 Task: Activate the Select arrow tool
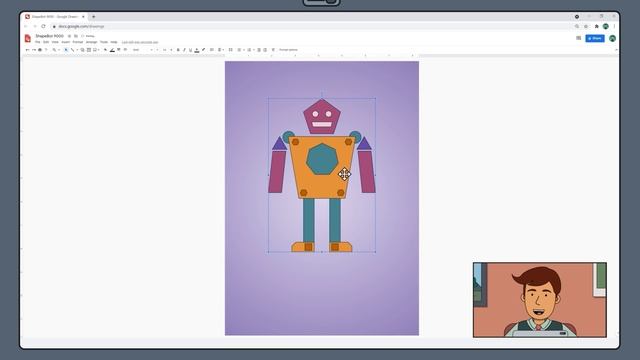[66, 50]
